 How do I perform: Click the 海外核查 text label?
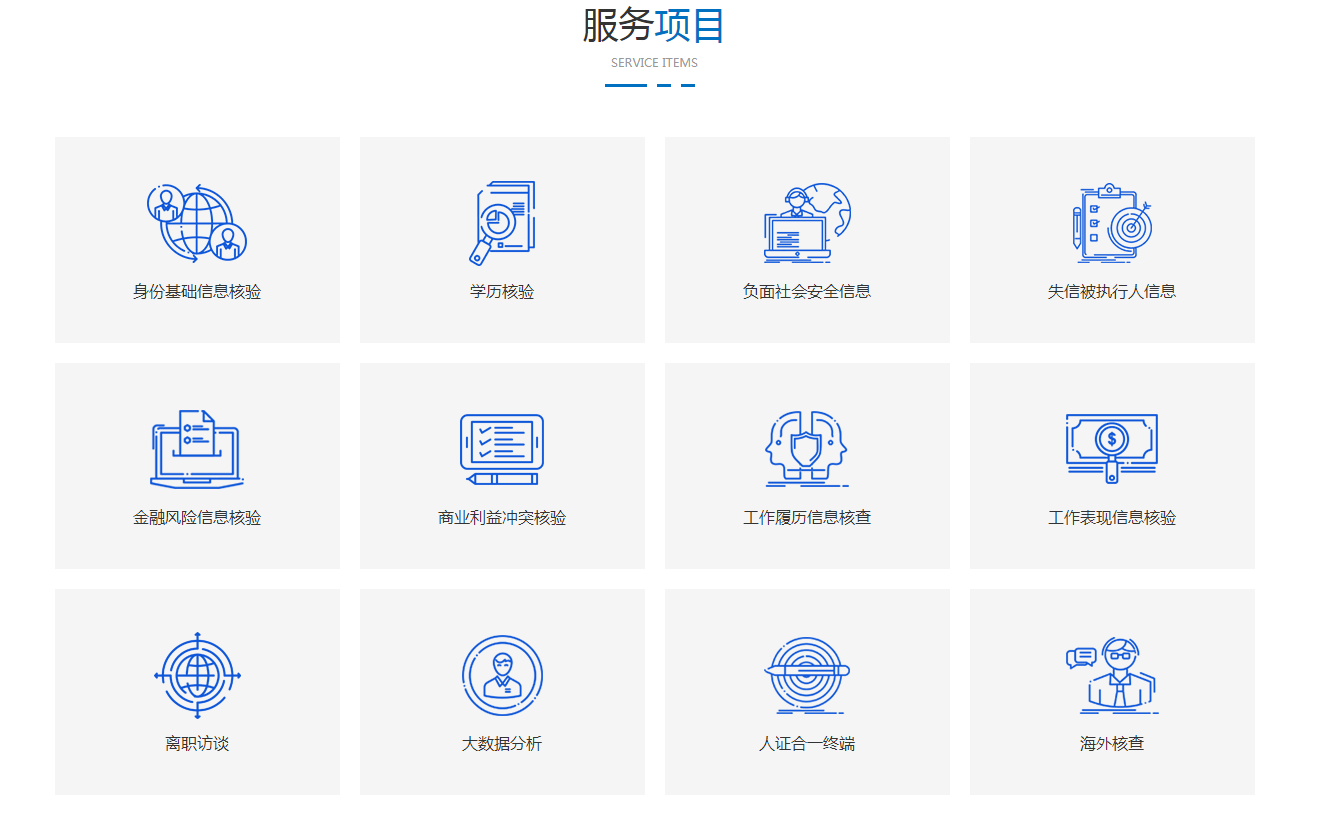tap(1112, 744)
